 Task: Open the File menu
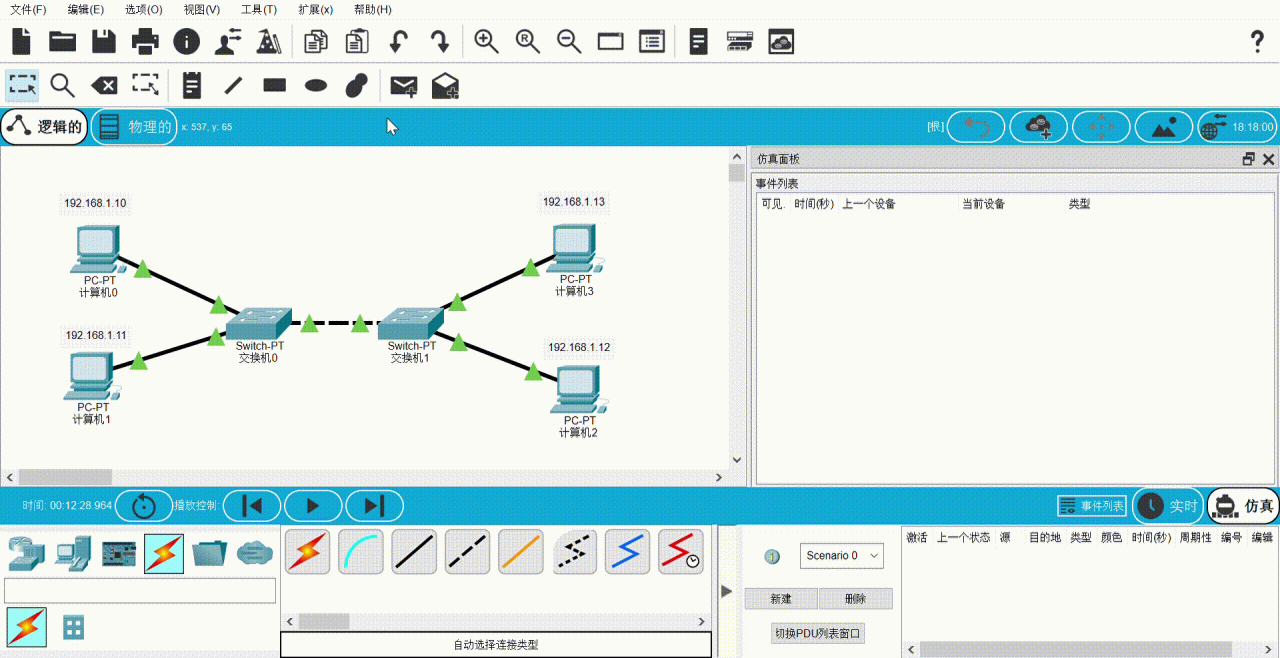(x=28, y=9)
